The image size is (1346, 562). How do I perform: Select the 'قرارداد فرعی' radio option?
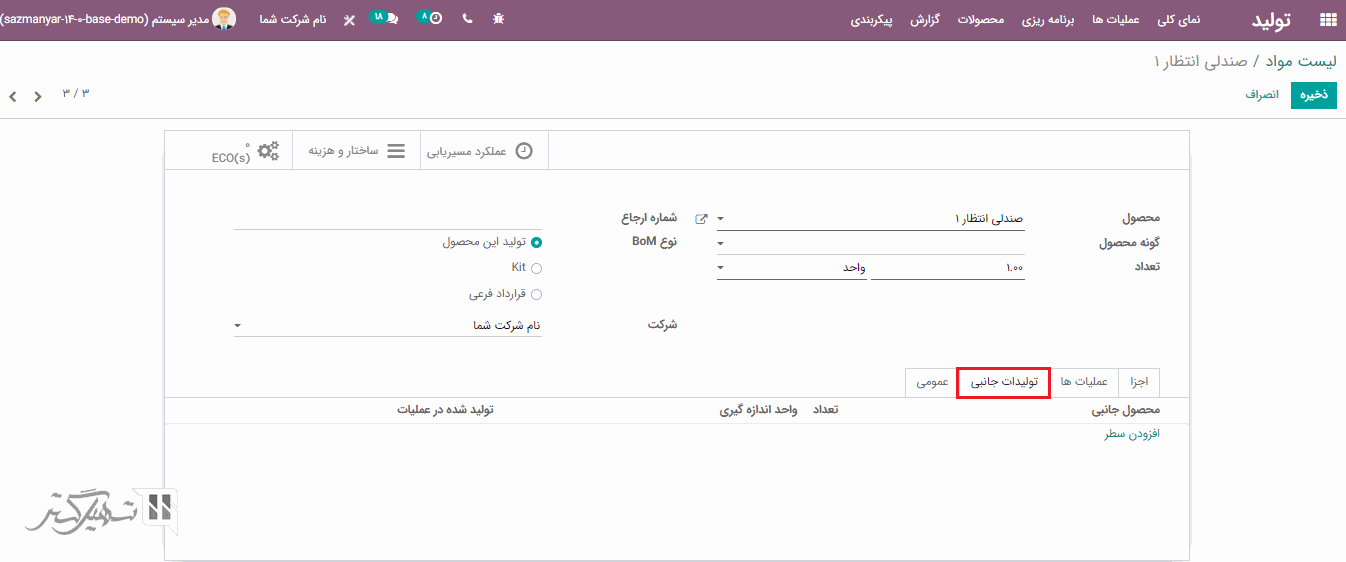click(537, 294)
